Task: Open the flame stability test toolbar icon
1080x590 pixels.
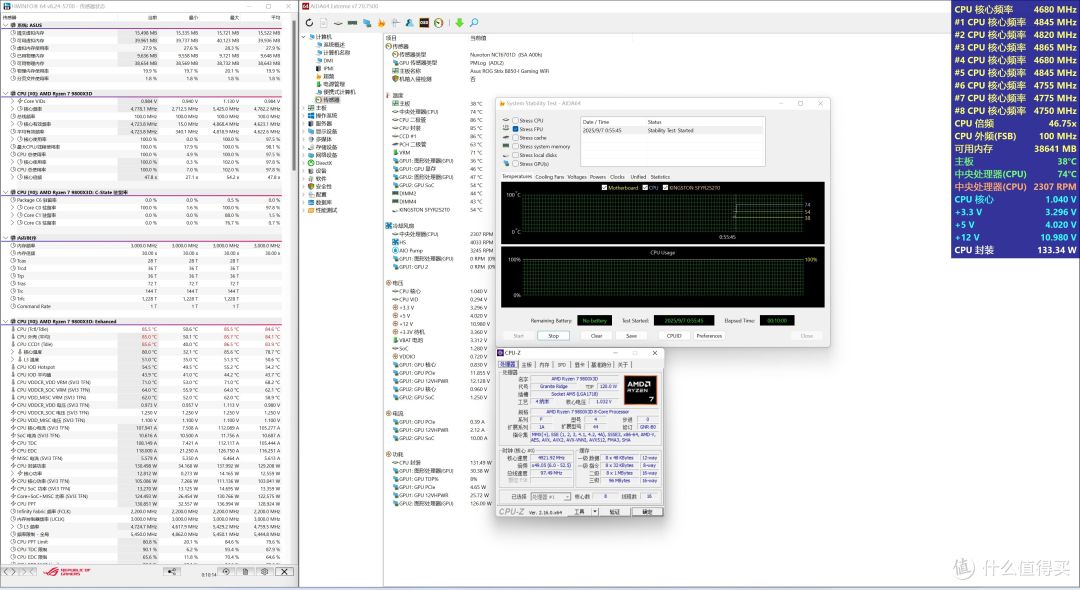Action: tap(382, 23)
